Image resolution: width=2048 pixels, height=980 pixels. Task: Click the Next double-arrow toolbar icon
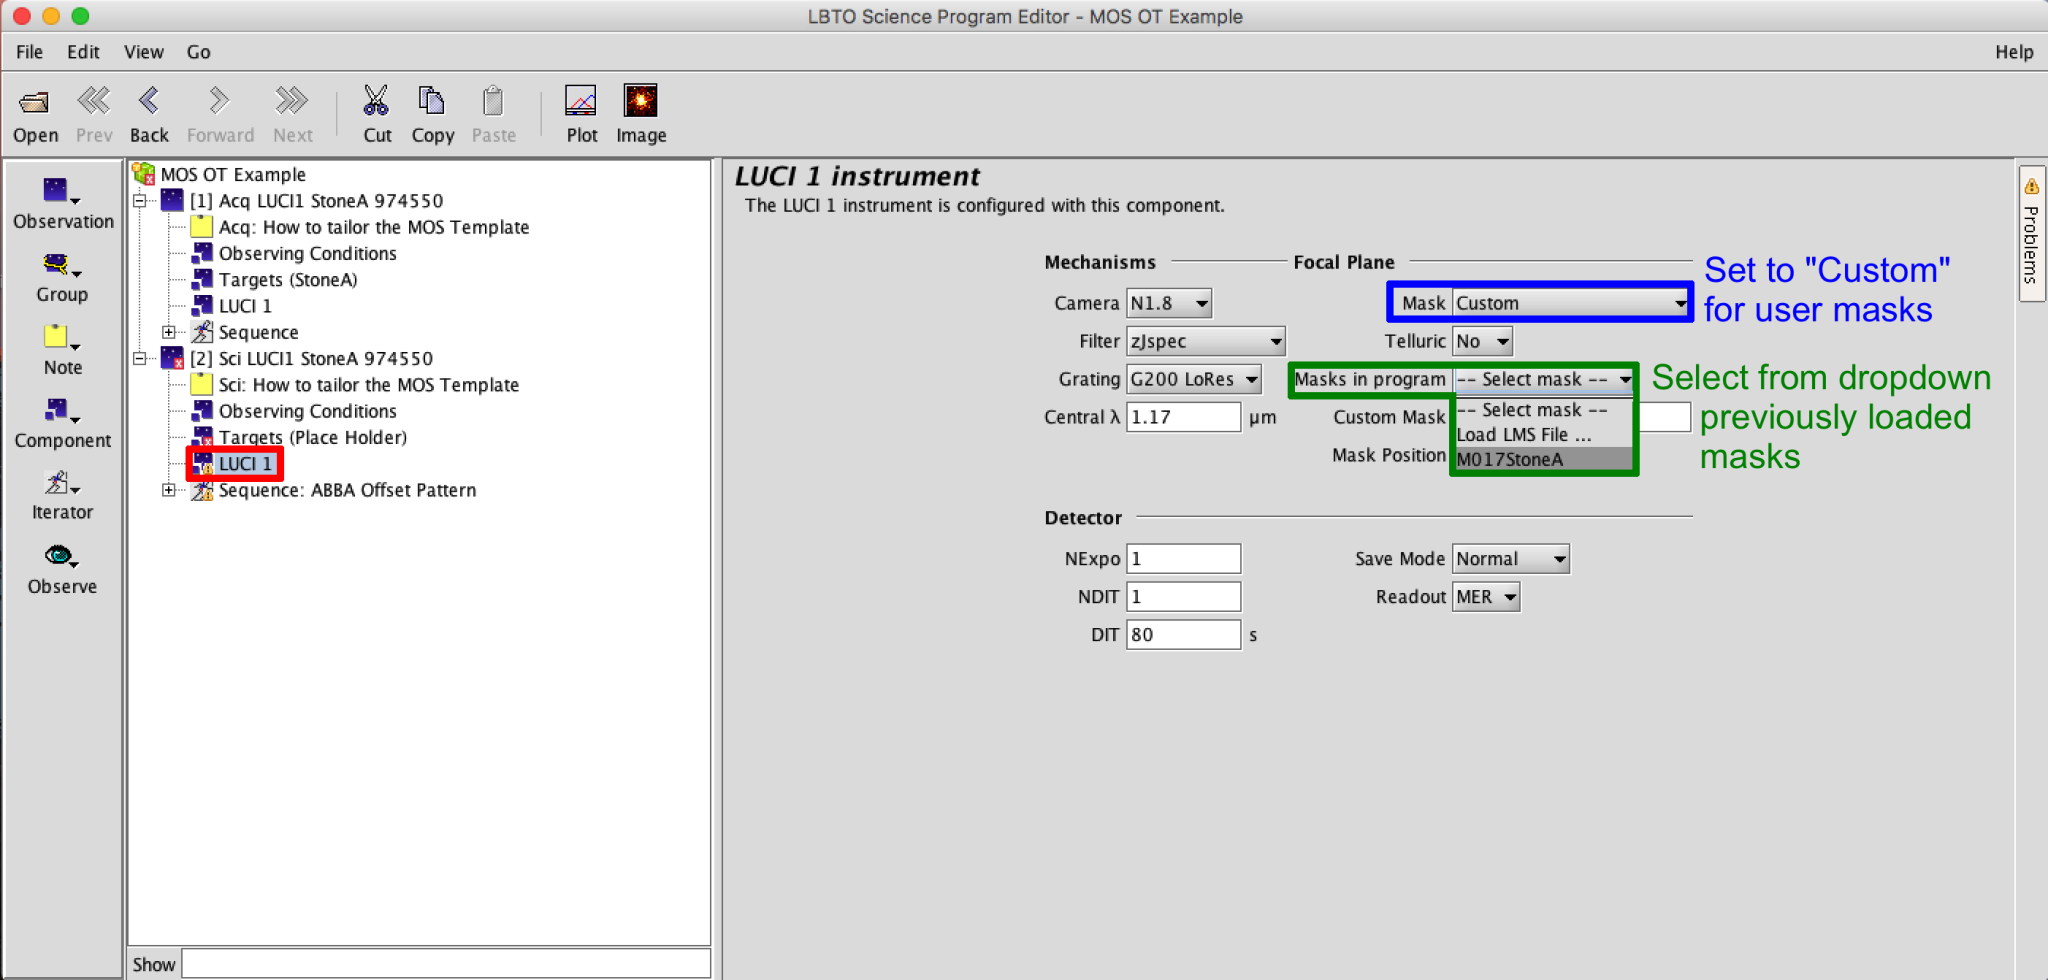pyautogui.click(x=292, y=100)
